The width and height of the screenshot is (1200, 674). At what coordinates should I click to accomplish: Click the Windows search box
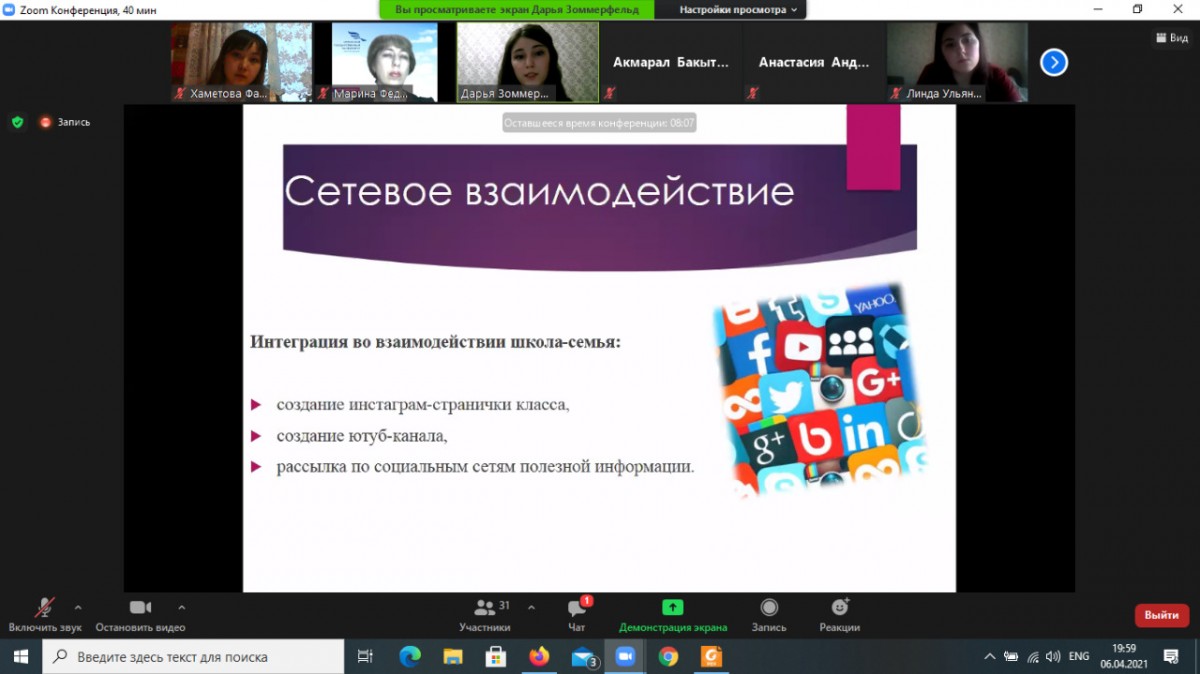195,657
